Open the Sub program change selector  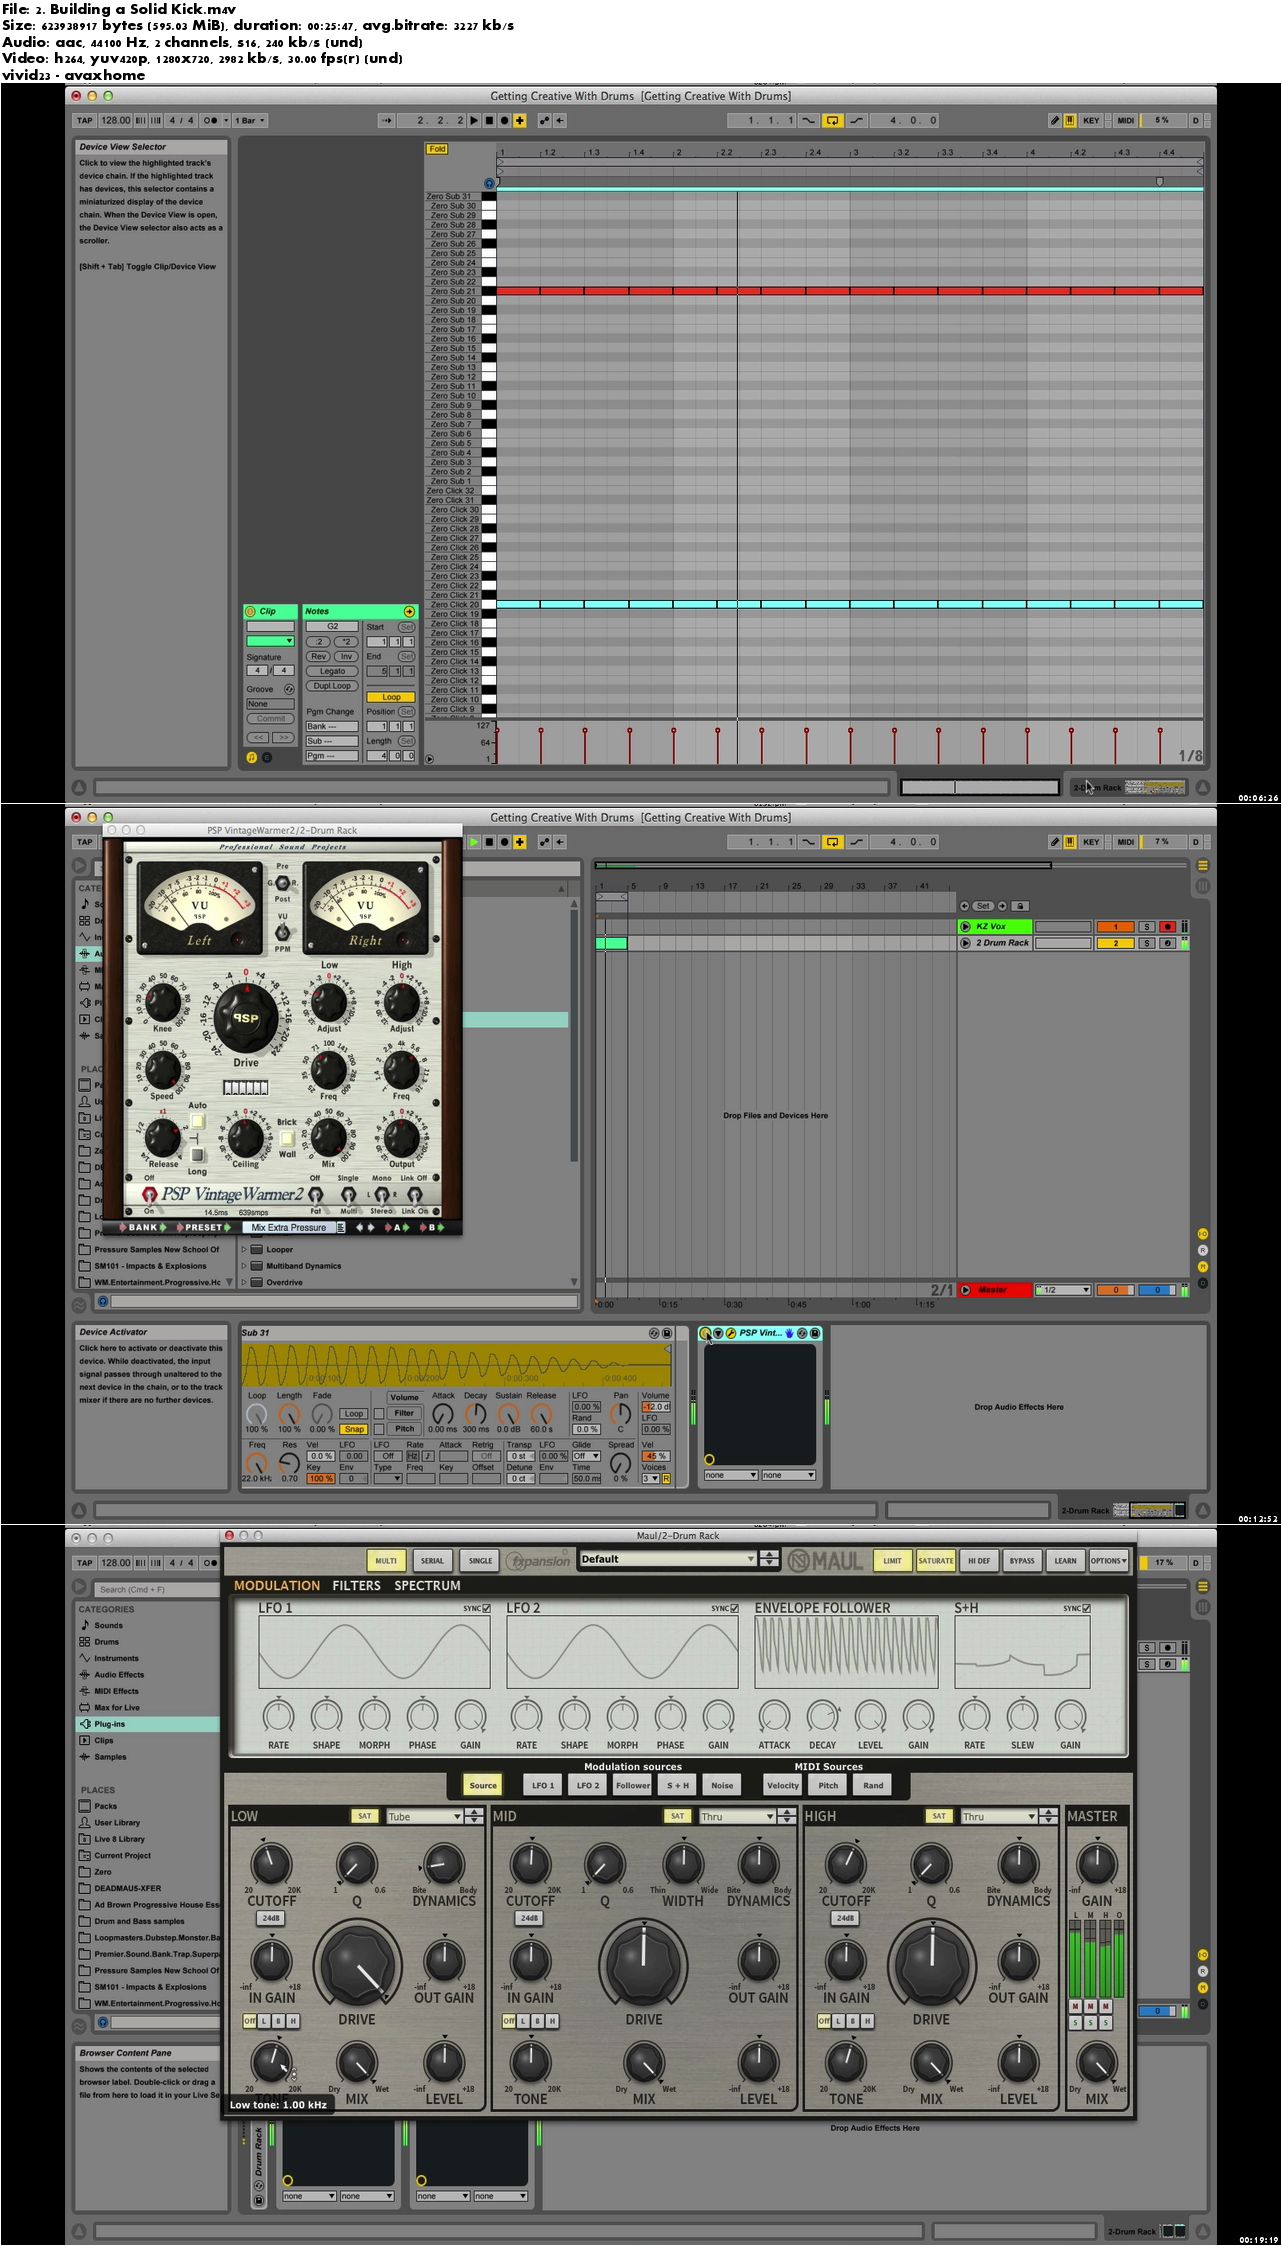tap(332, 741)
